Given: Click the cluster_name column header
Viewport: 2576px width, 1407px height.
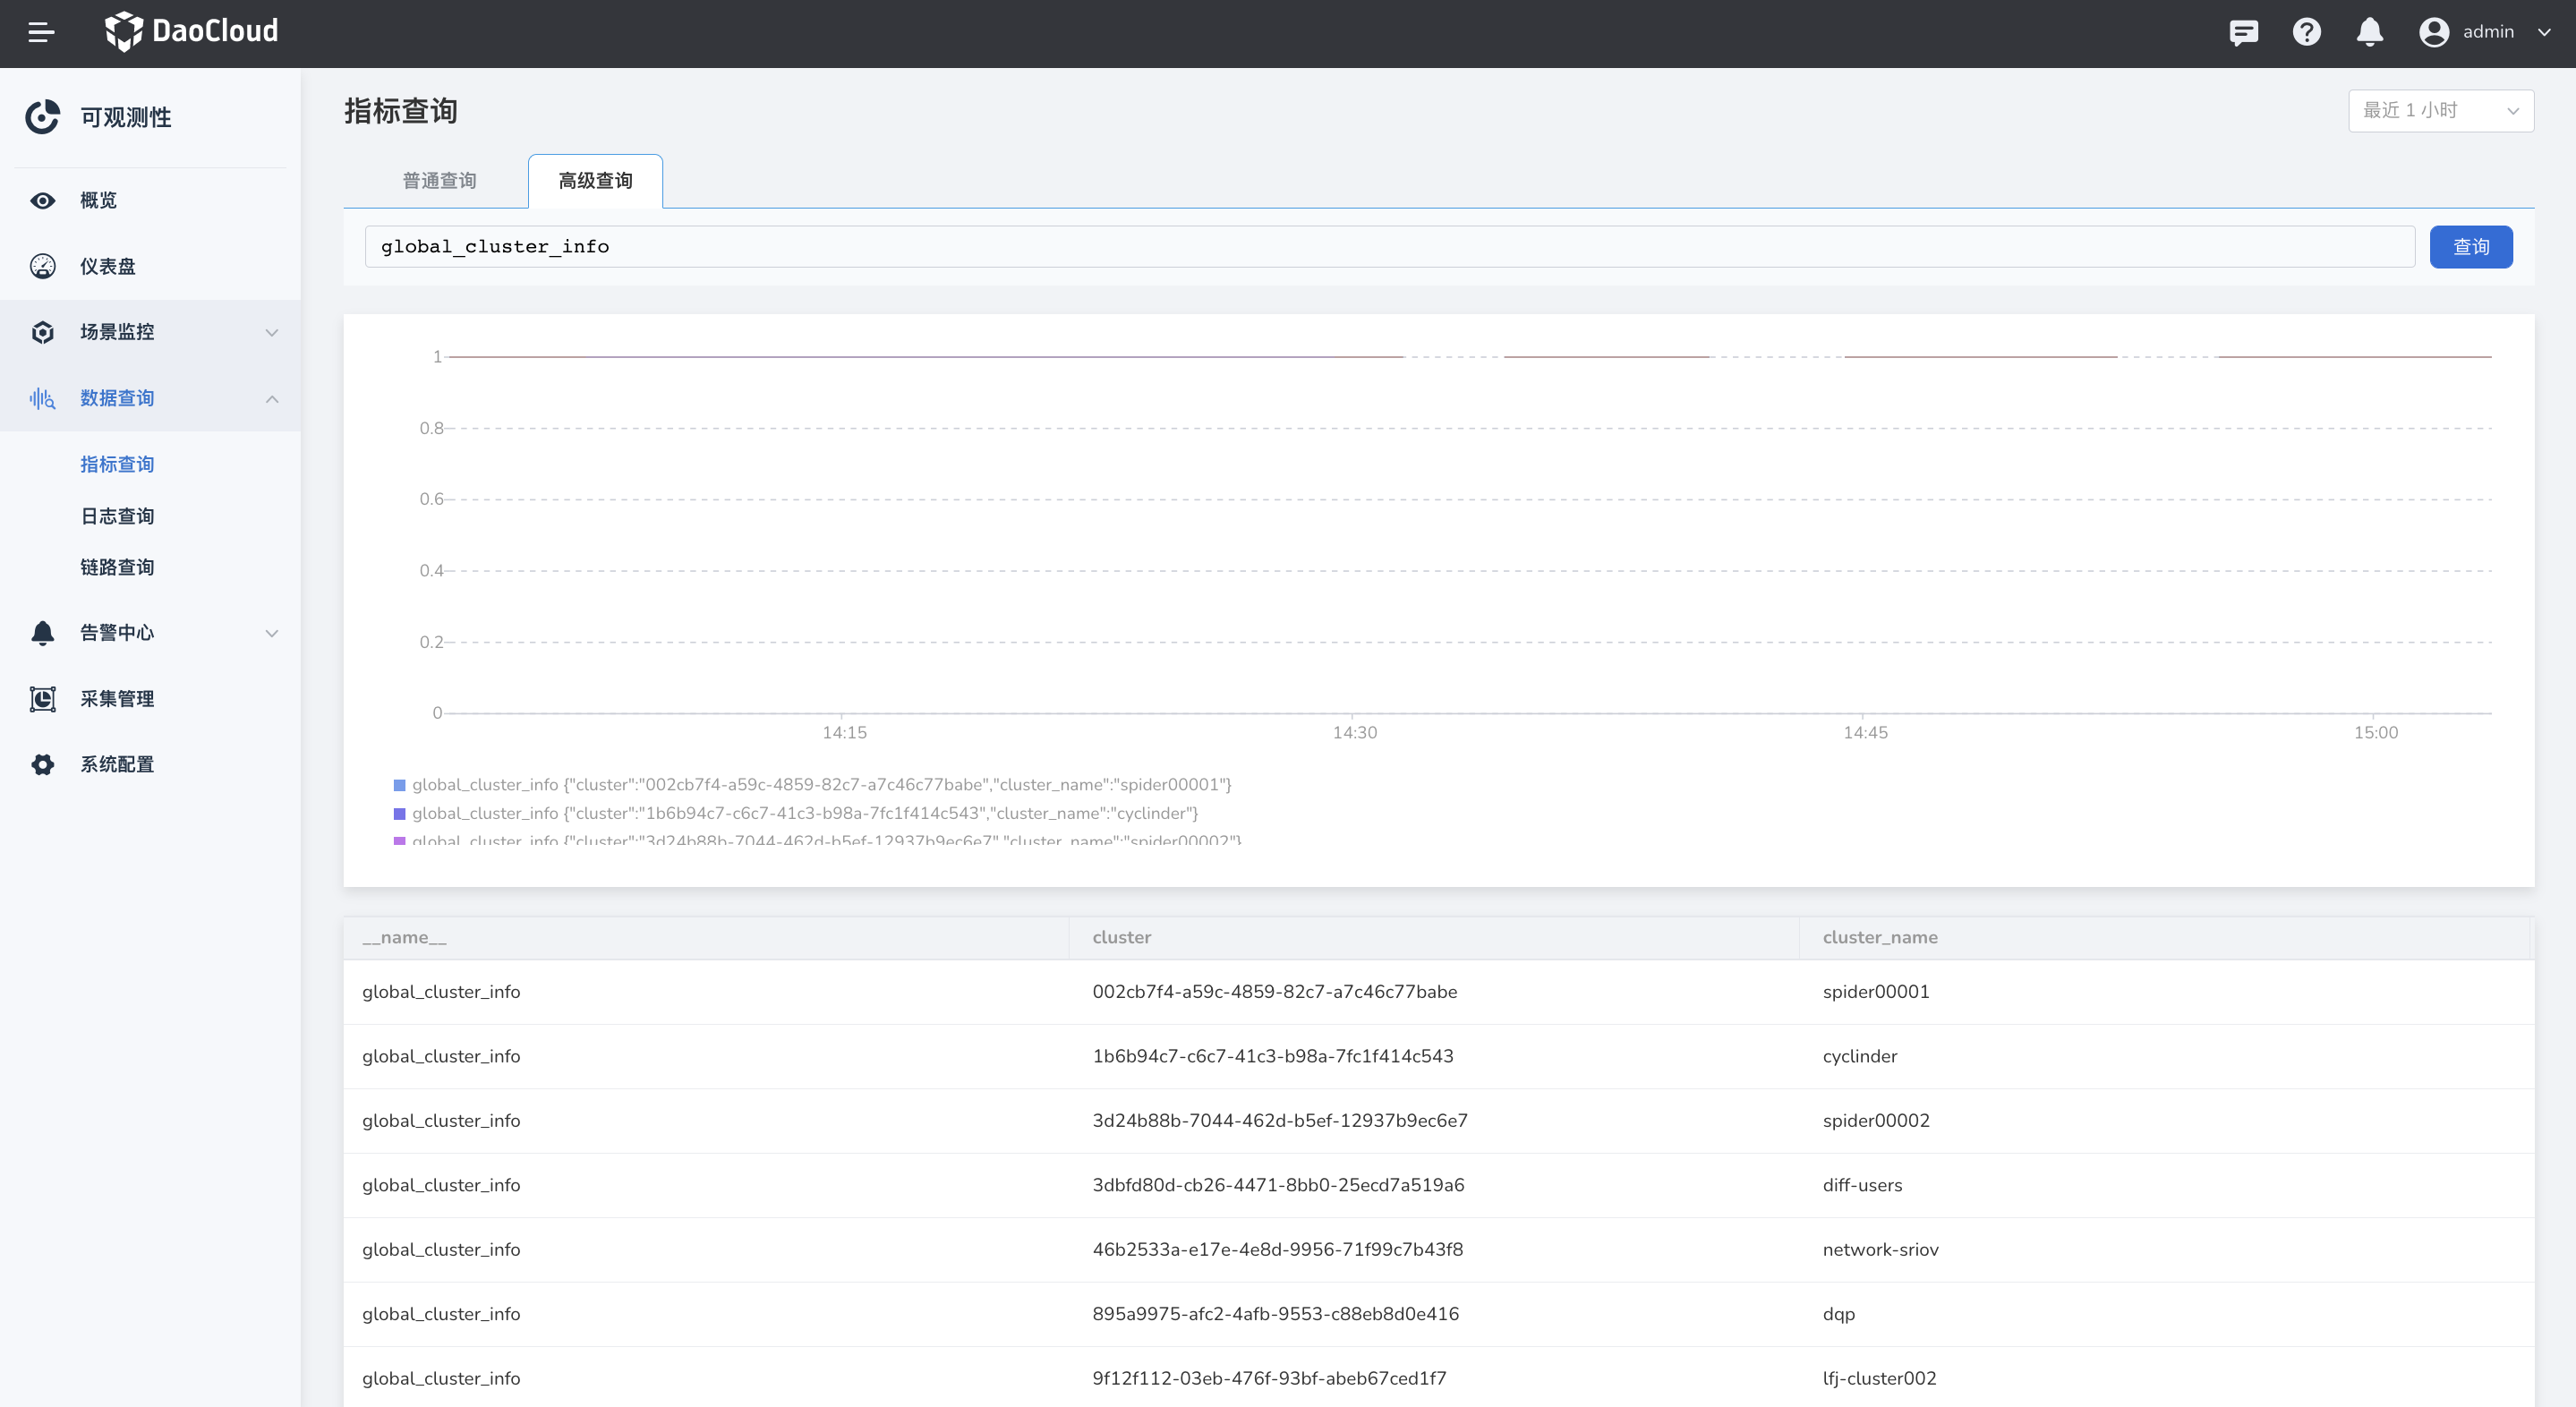Looking at the screenshot, I should (x=1879, y=938).
